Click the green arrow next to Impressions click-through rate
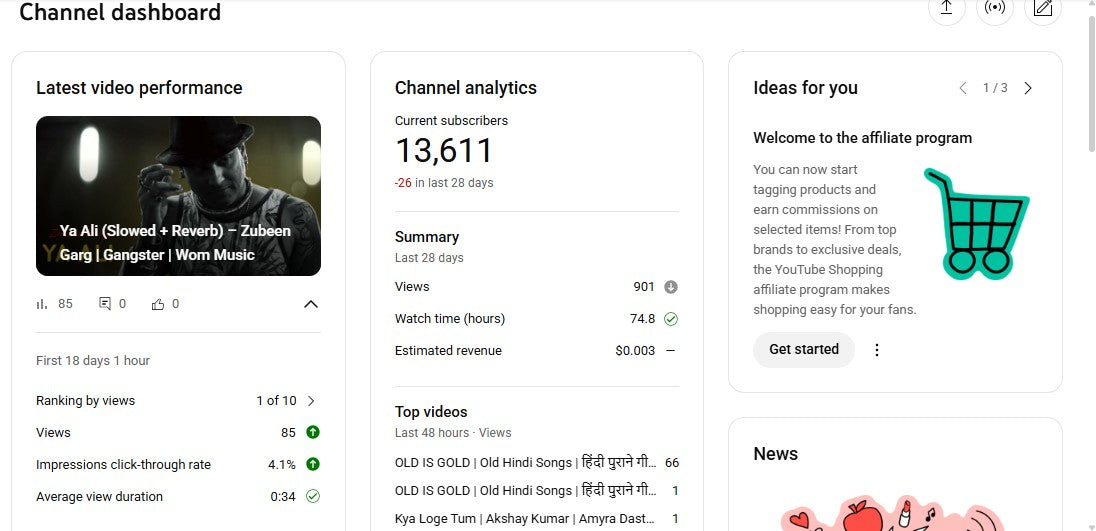Screen dimensions: 1096x531 click(x=313, y=464)
